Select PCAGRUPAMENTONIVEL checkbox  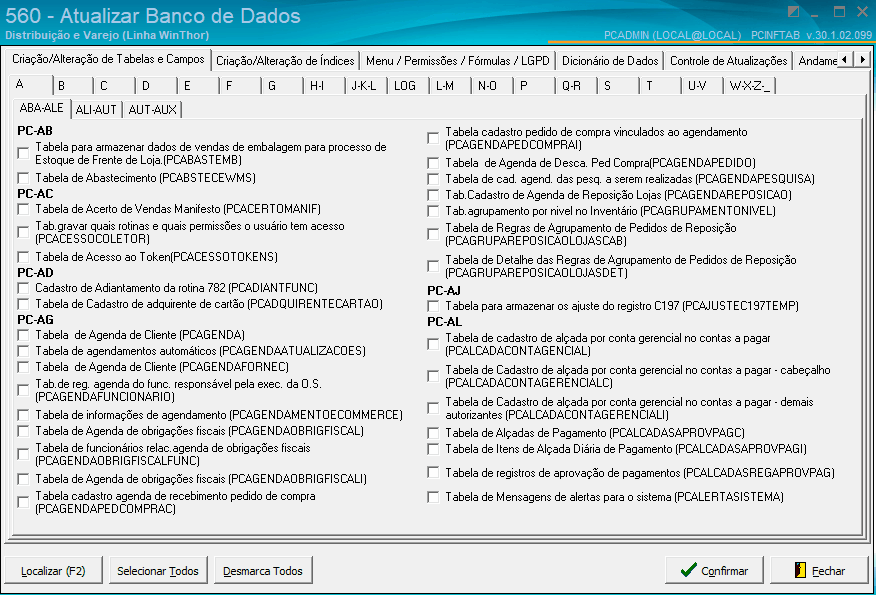(433, 211)
